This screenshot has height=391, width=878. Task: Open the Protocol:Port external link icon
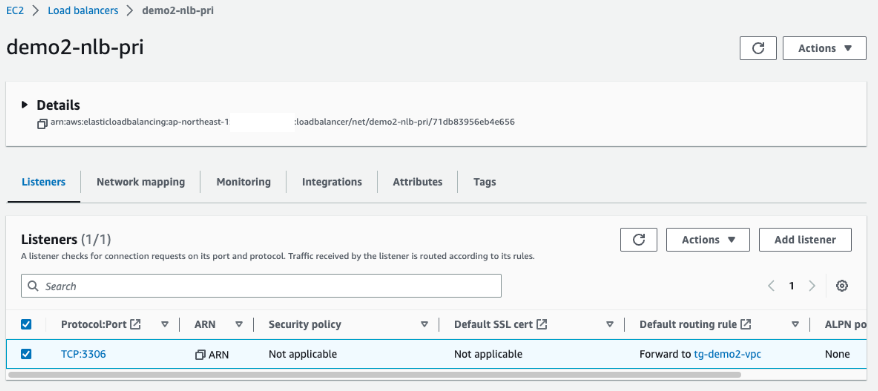point(135,324)
